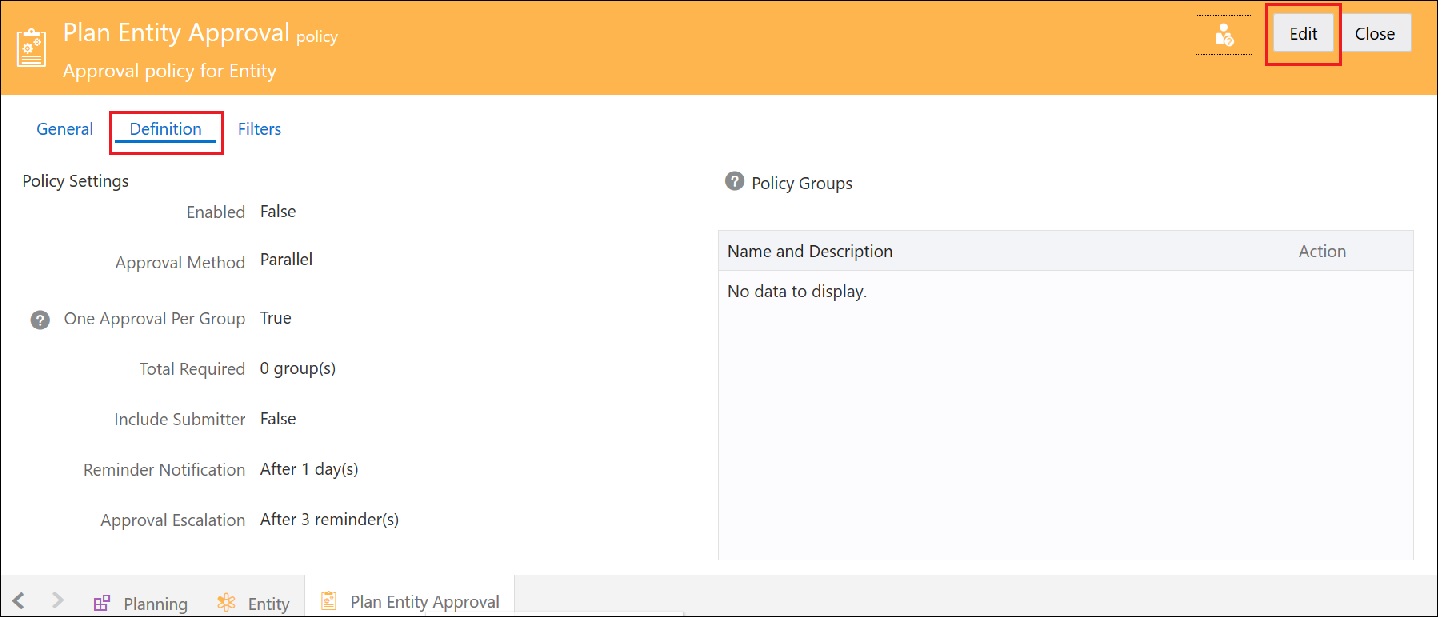Select the Definition tab
This screenshot has height=617, width=1444.
point(165,128)
